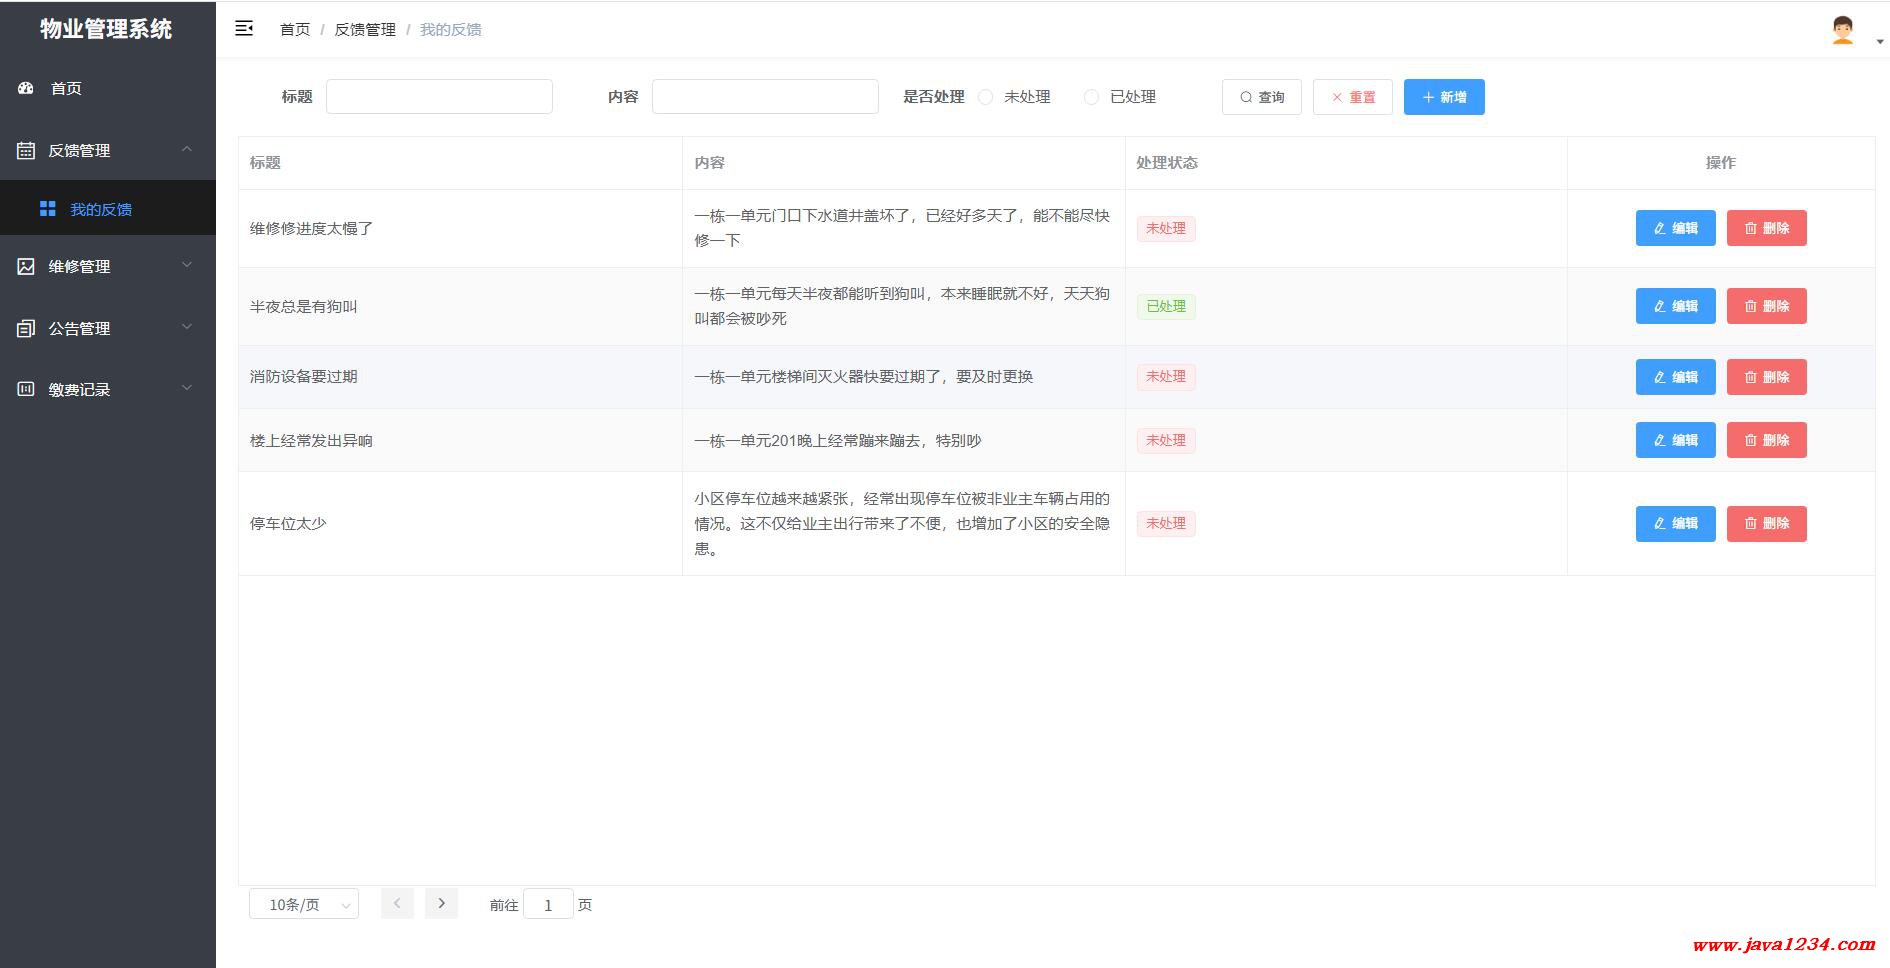Click the document icon beside 公告管理

click(x=26, y=328)
